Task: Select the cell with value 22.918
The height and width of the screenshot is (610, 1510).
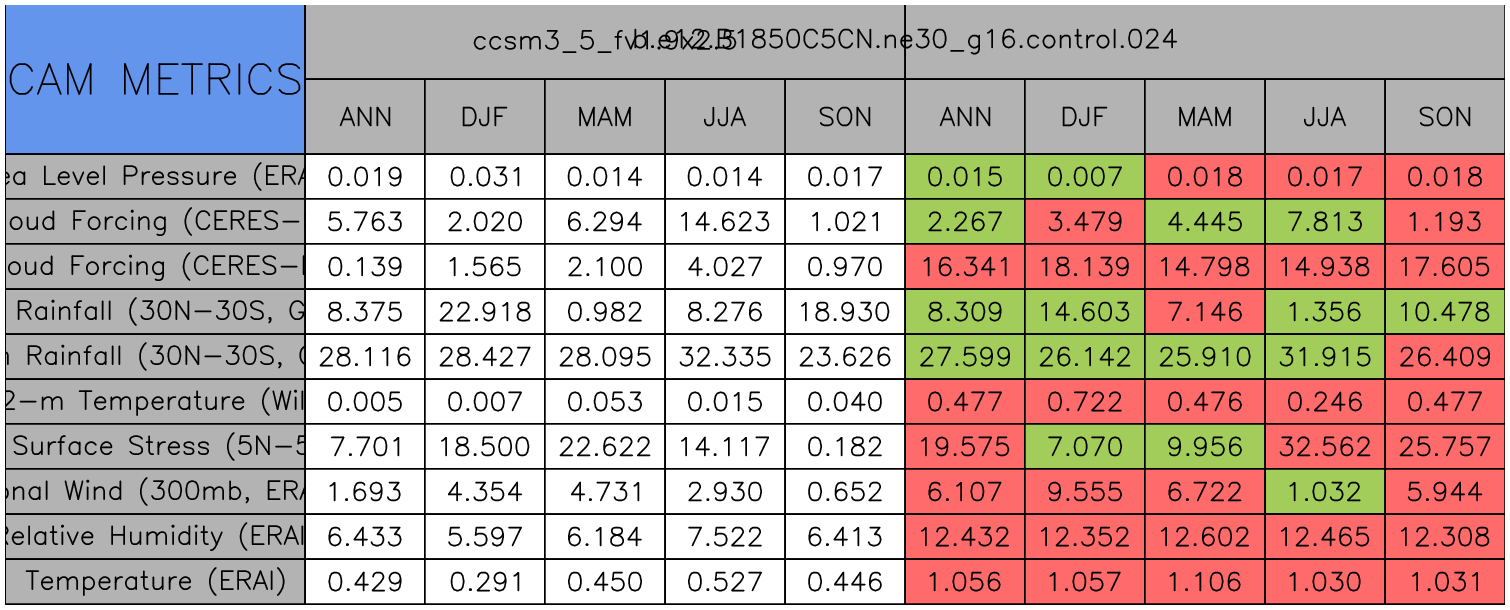Action: pos(485,311)
